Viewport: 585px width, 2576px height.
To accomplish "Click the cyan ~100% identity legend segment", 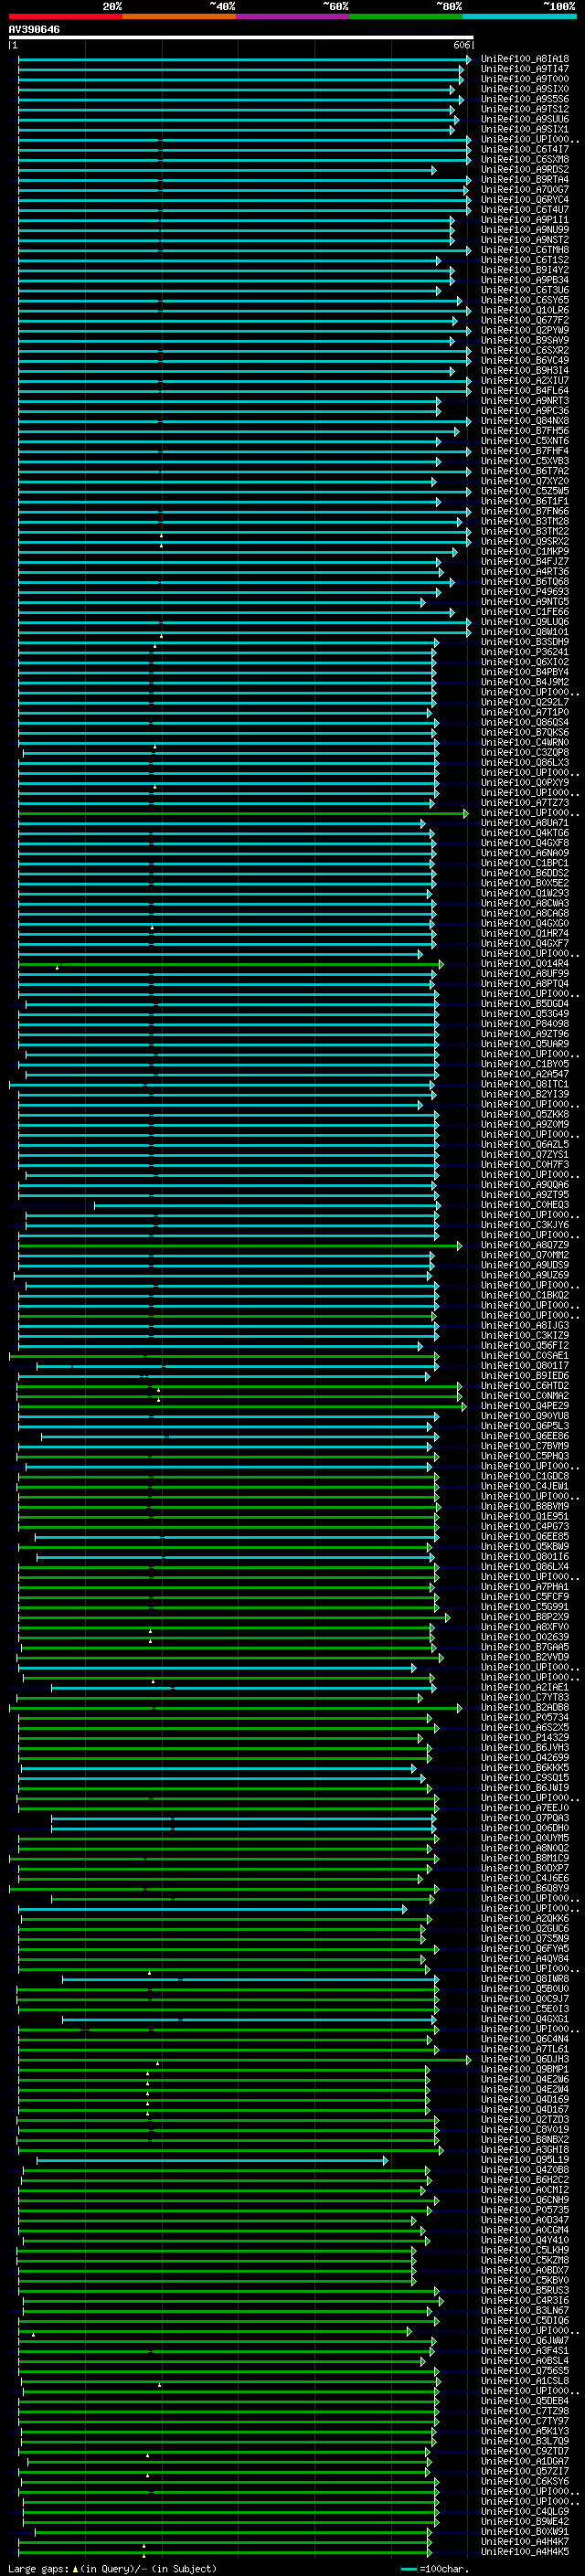I will click(520, 17).
